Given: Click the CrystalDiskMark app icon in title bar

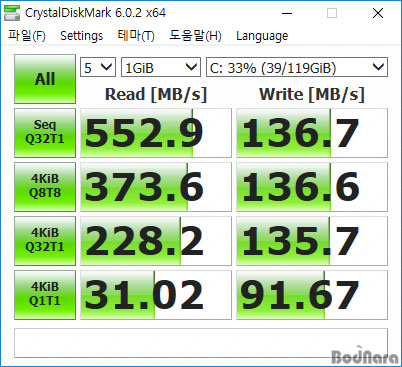Looking at the screenshot, I should coord(12,13).
